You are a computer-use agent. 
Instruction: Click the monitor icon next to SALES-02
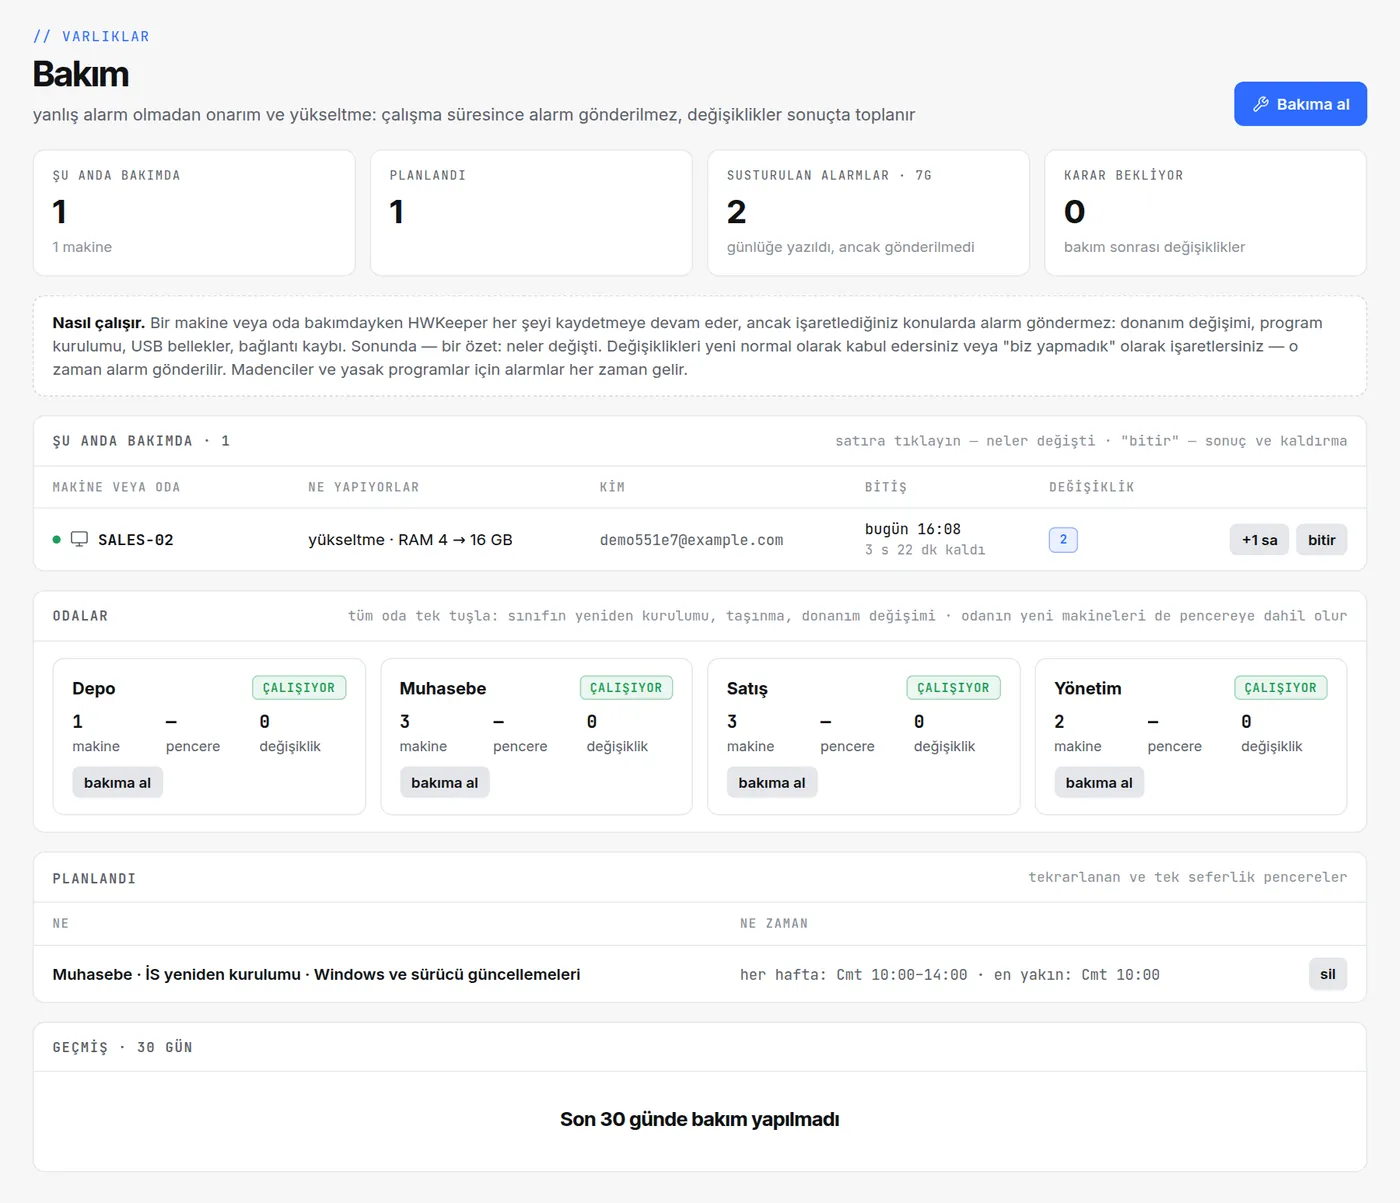click(79, 539)
